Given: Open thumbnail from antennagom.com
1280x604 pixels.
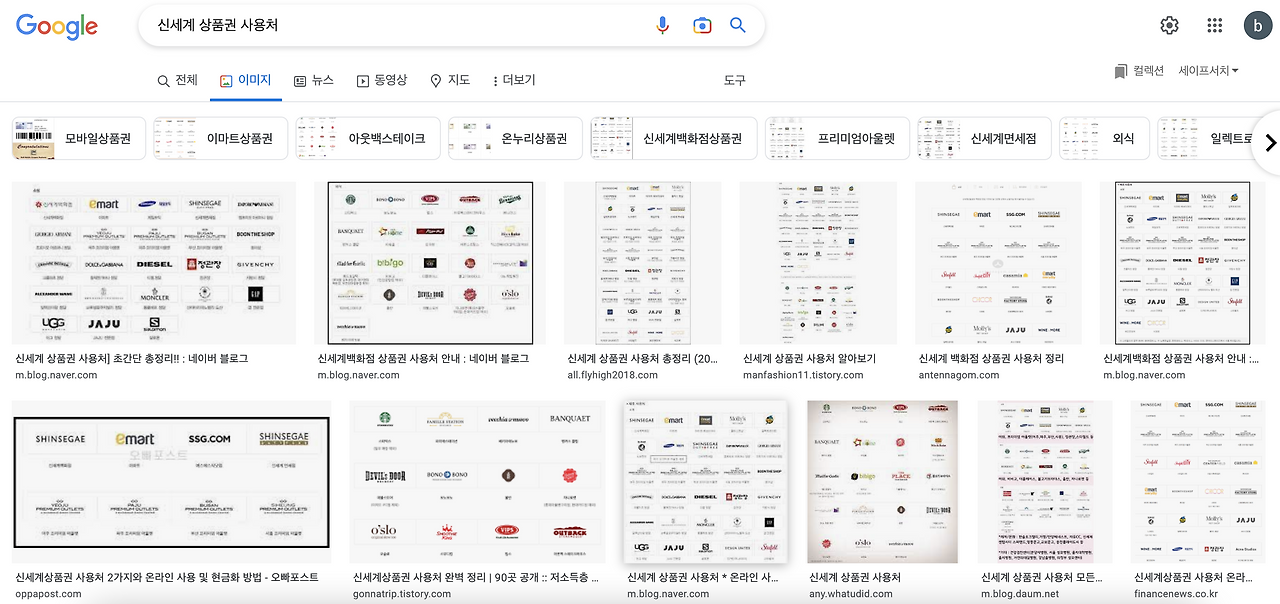Looking at the screenshot, I should [999, 263].
